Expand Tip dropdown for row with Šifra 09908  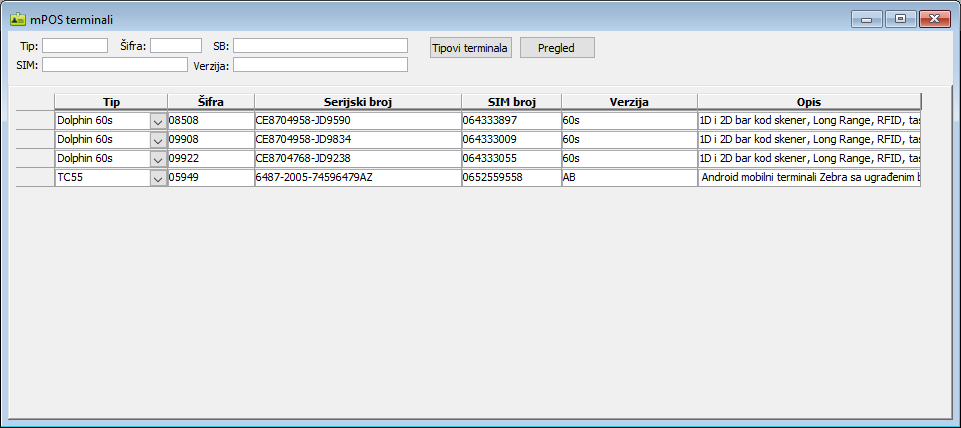coord(158,139)
